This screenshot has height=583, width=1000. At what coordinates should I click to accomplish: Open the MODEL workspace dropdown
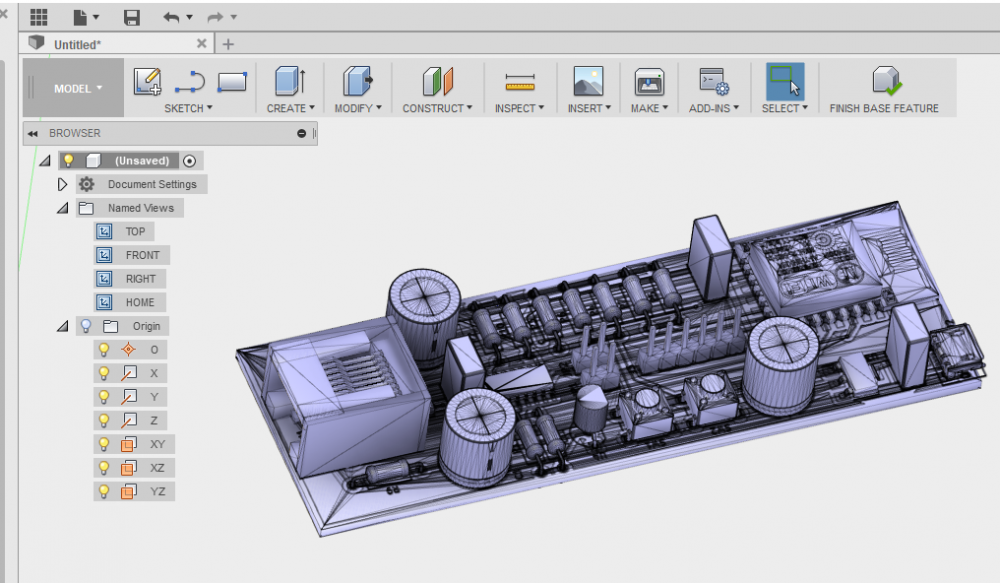(78, 89)
